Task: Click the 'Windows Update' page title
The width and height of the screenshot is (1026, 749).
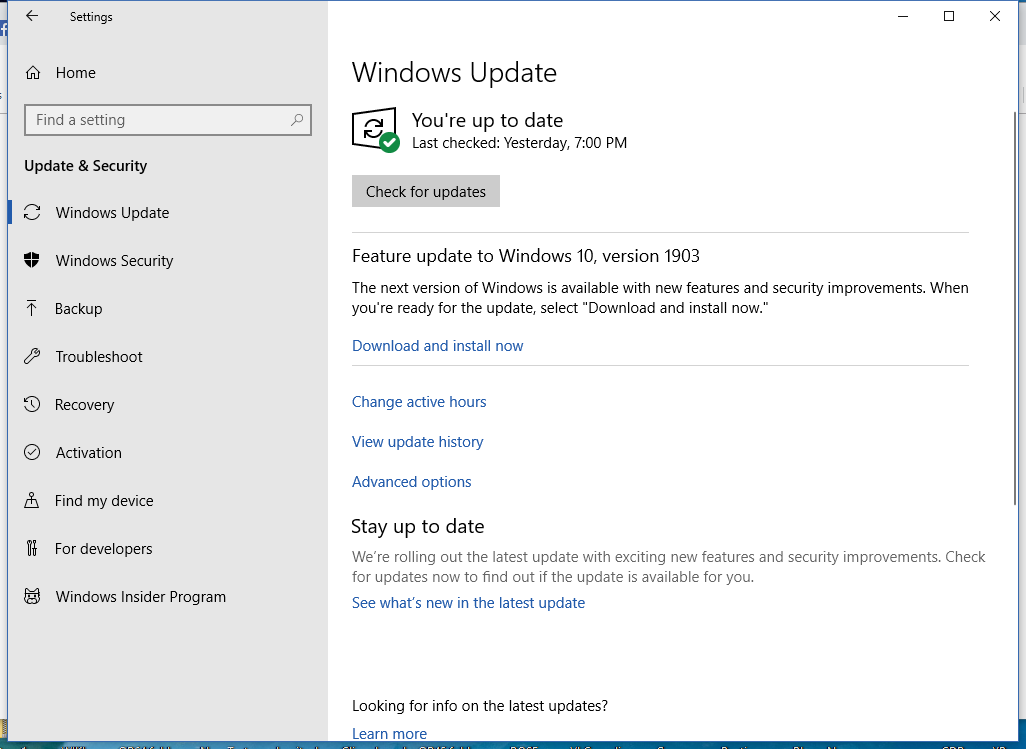Action: coord(454,73)
